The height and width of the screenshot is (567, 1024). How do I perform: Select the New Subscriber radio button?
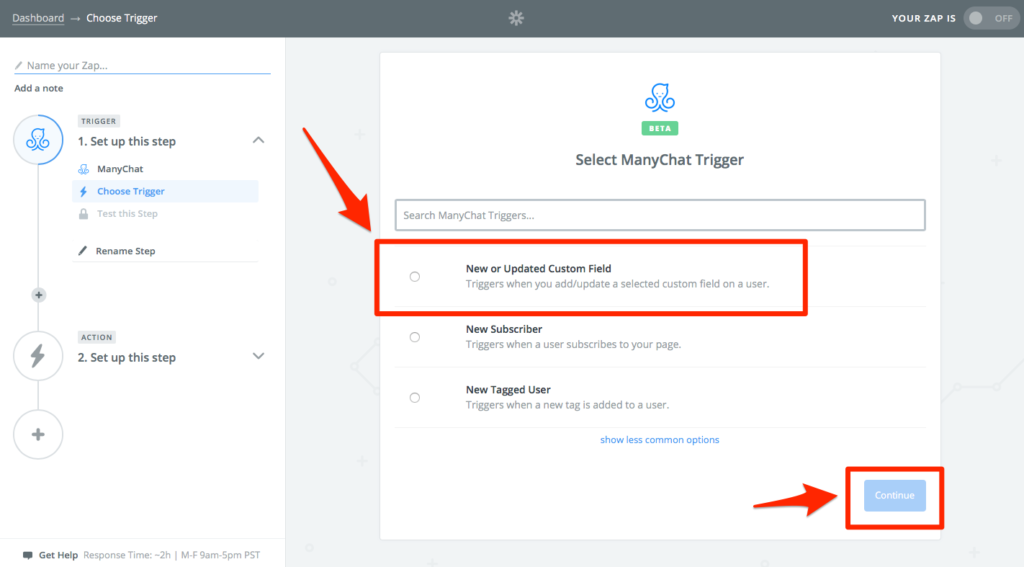coord(415,337)
